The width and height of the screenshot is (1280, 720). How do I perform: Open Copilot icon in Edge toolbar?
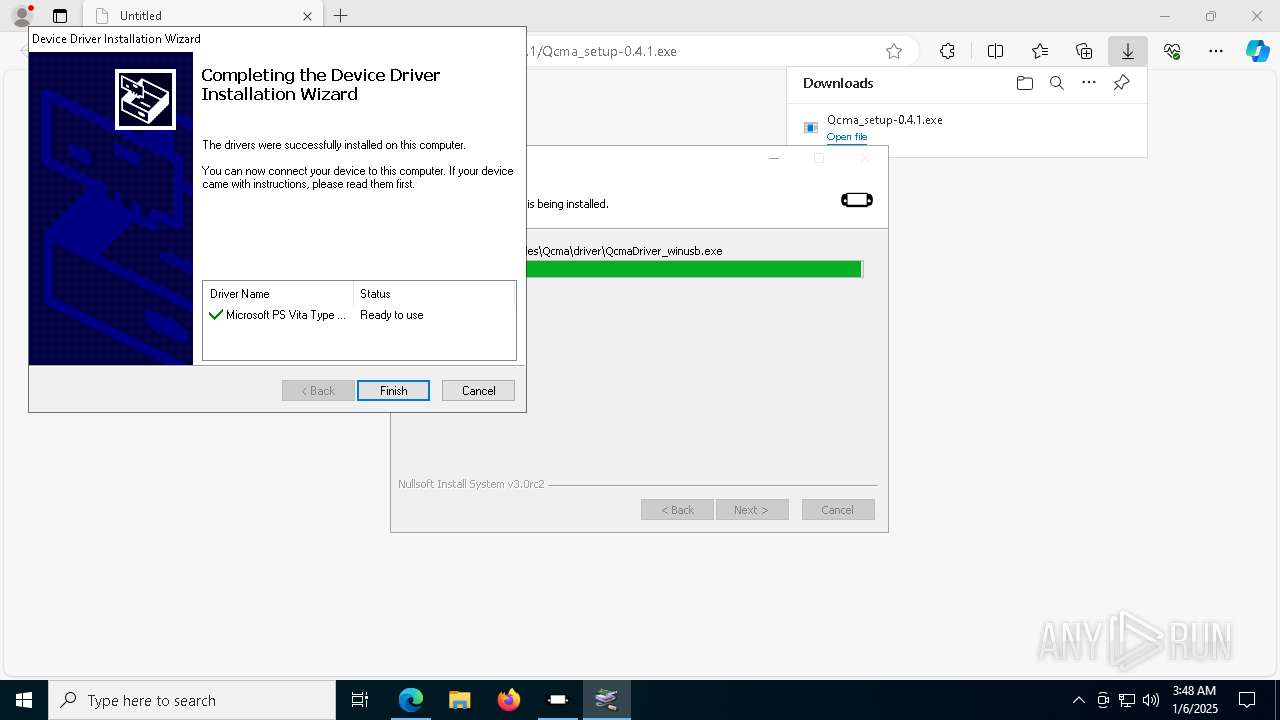tap(1257, 51)
